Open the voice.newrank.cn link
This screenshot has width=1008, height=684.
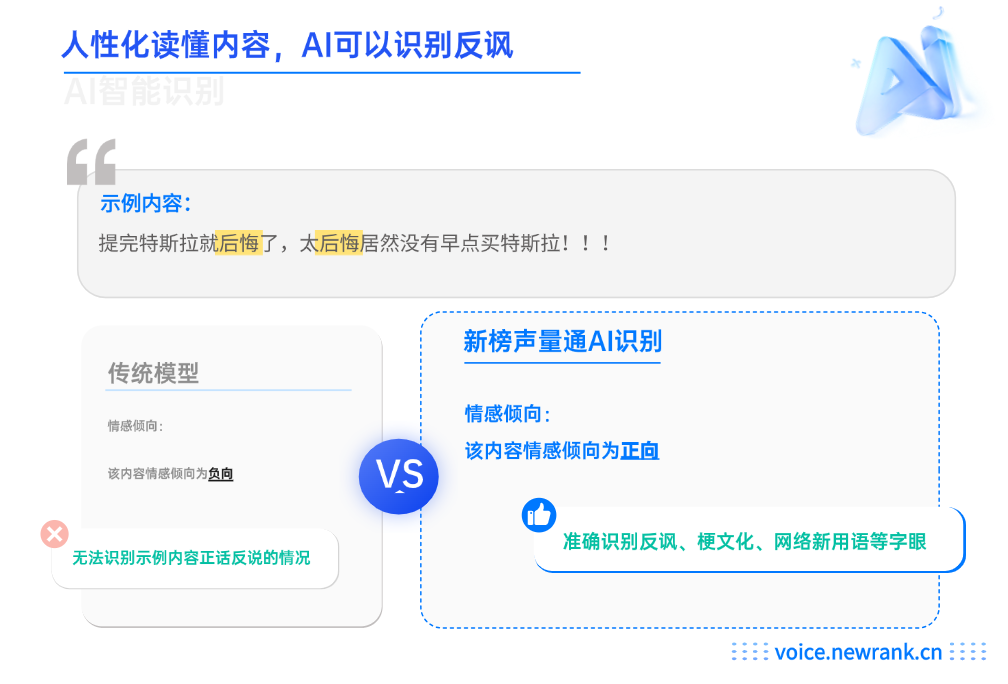(x=858, y=652)
